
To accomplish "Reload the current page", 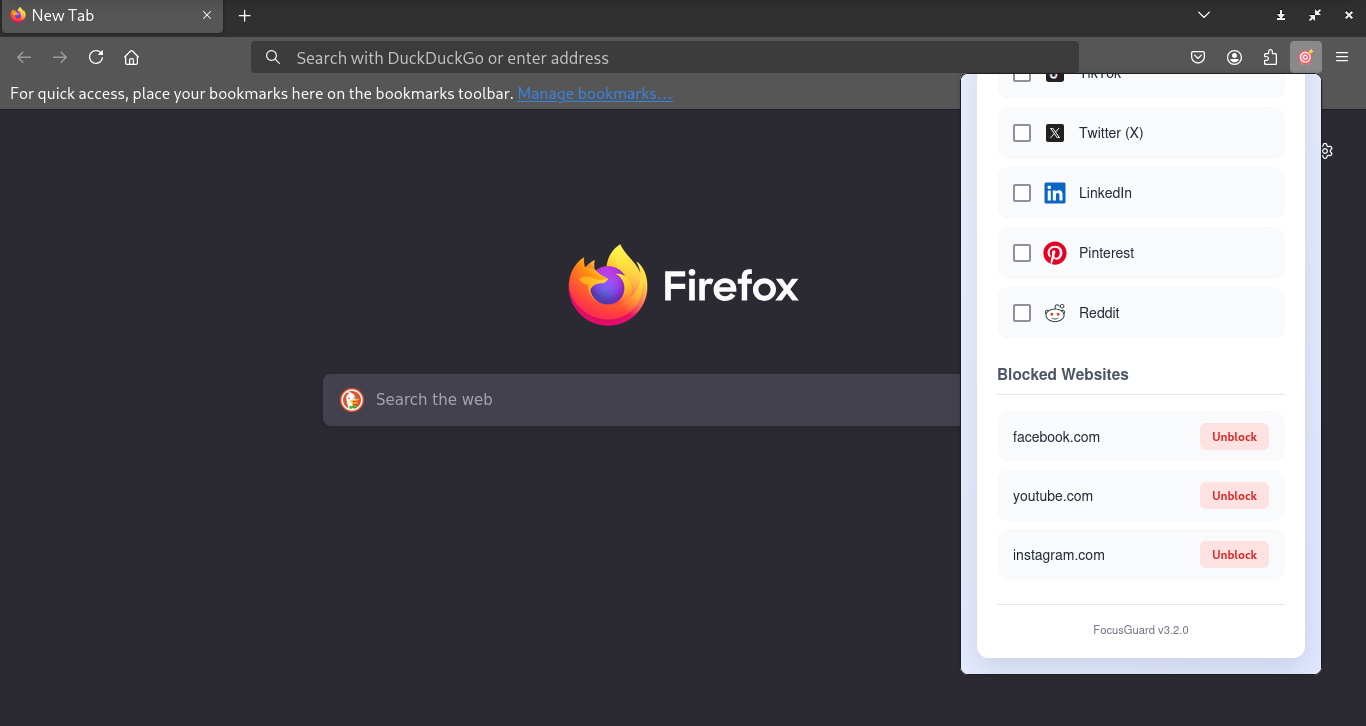I will pyautogui.click(x=96, y=58).
